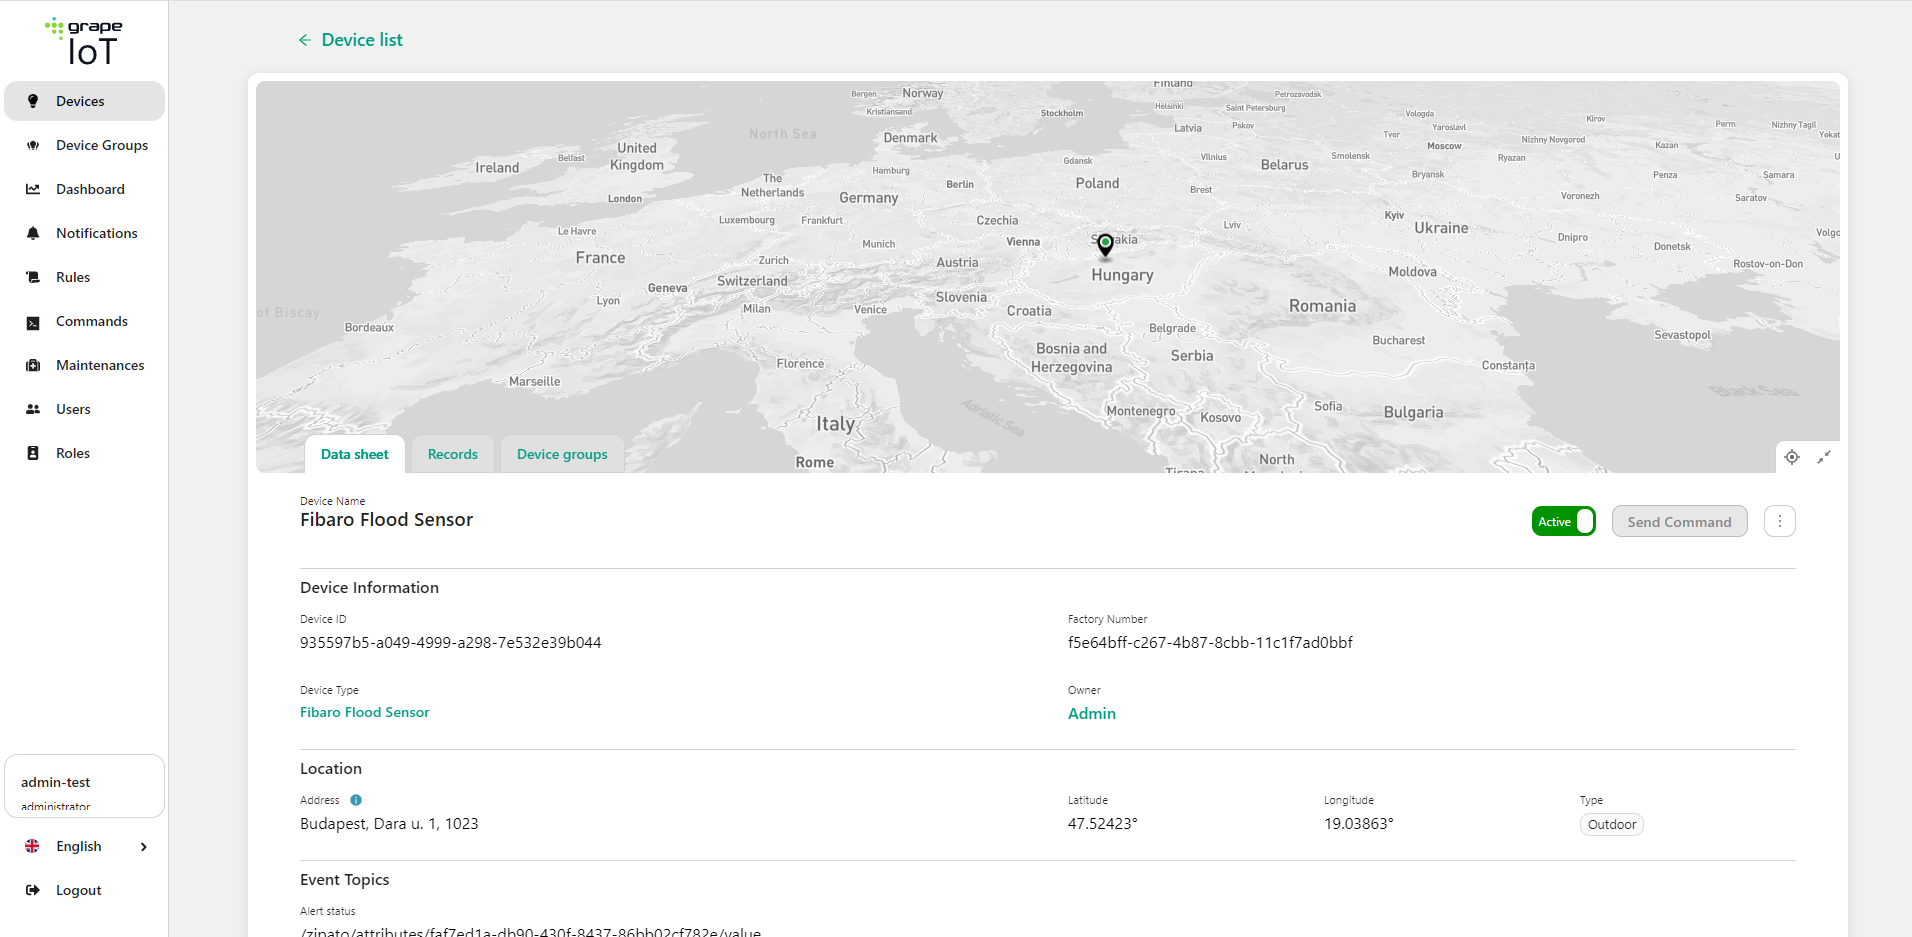Screen dimensions: 1912x937
Task: Click the Address info icon
Action: tap(356, 800)
